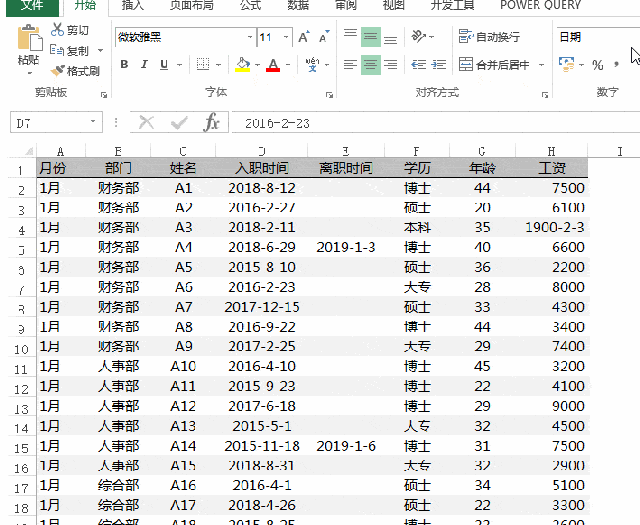Switch to Data (数据) tab

298,5
